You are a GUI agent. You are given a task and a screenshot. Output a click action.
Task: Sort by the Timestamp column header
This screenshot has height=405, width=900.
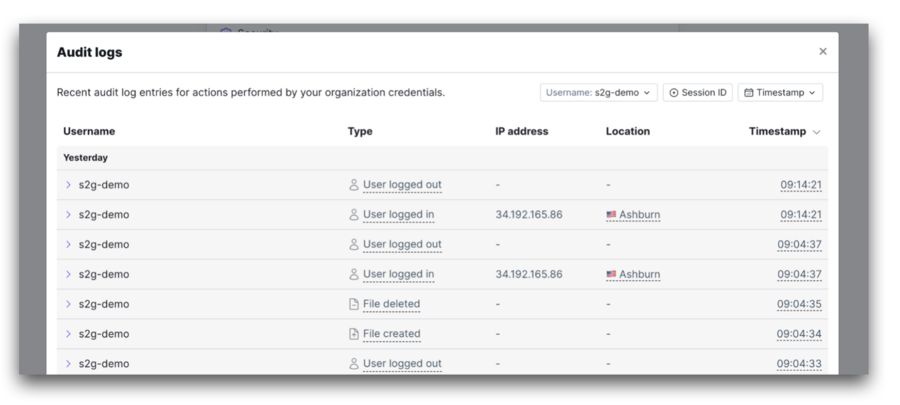(784, 131)
